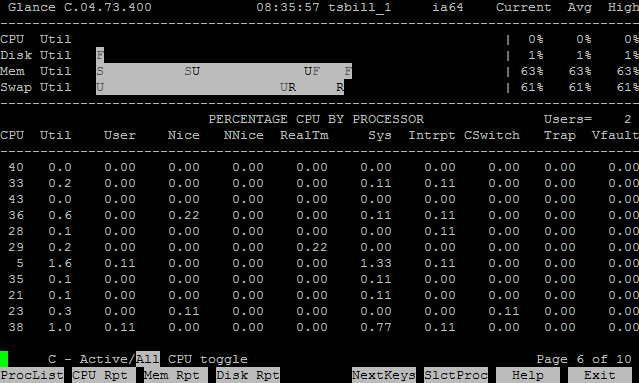Select the row for CPU 38

(x=320, y=327)
